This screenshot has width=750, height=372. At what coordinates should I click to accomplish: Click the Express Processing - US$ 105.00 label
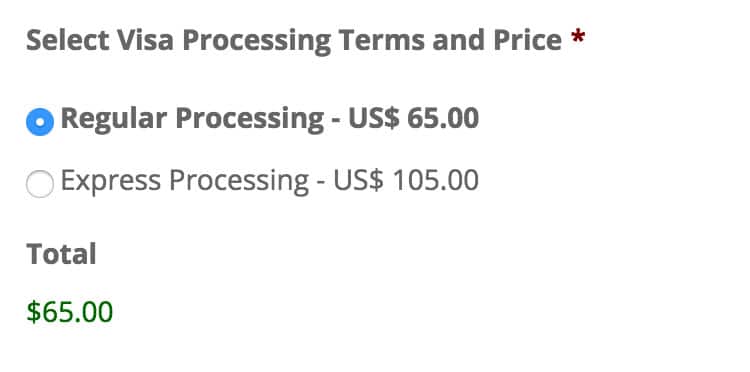270,180
